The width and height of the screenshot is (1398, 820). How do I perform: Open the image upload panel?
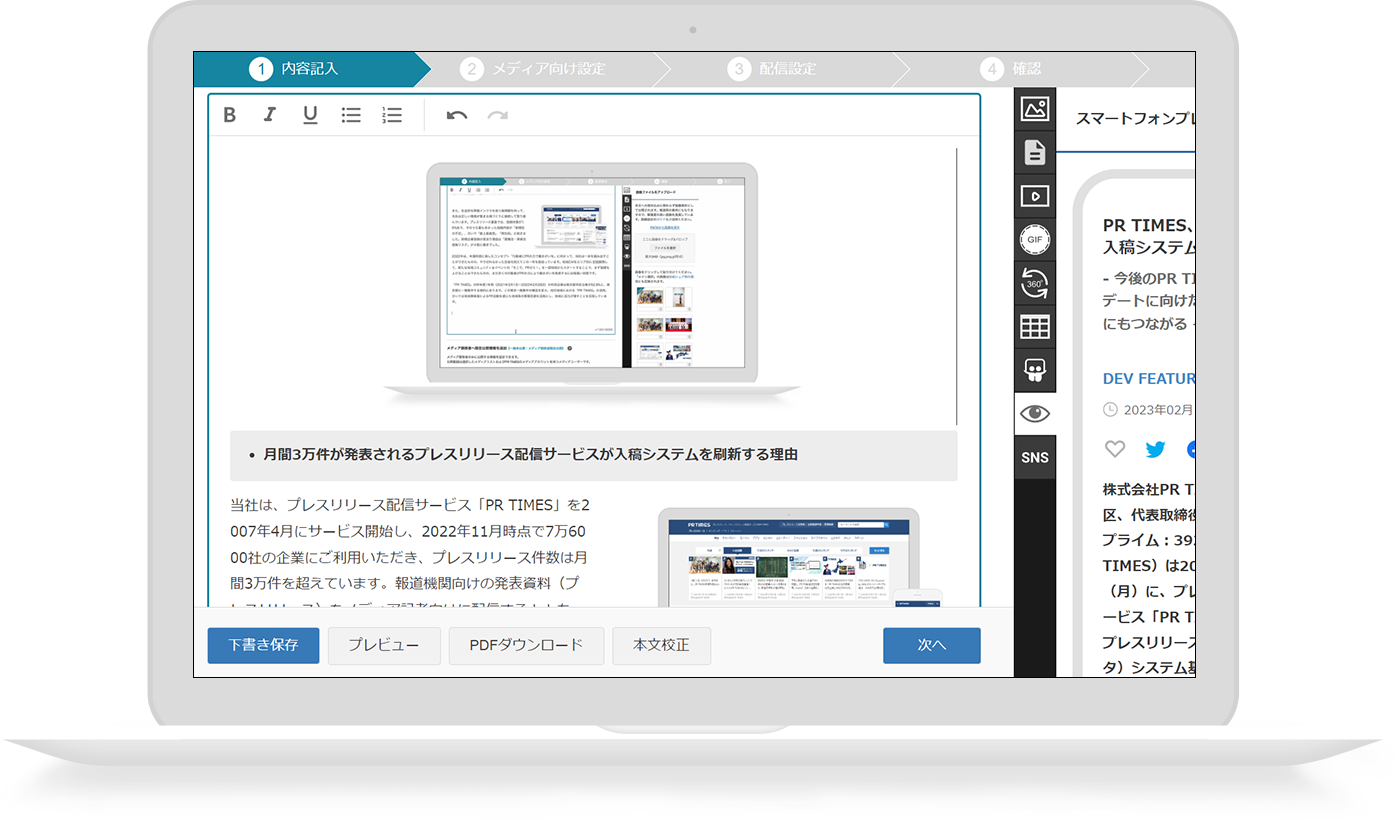tap(1034, 108)
